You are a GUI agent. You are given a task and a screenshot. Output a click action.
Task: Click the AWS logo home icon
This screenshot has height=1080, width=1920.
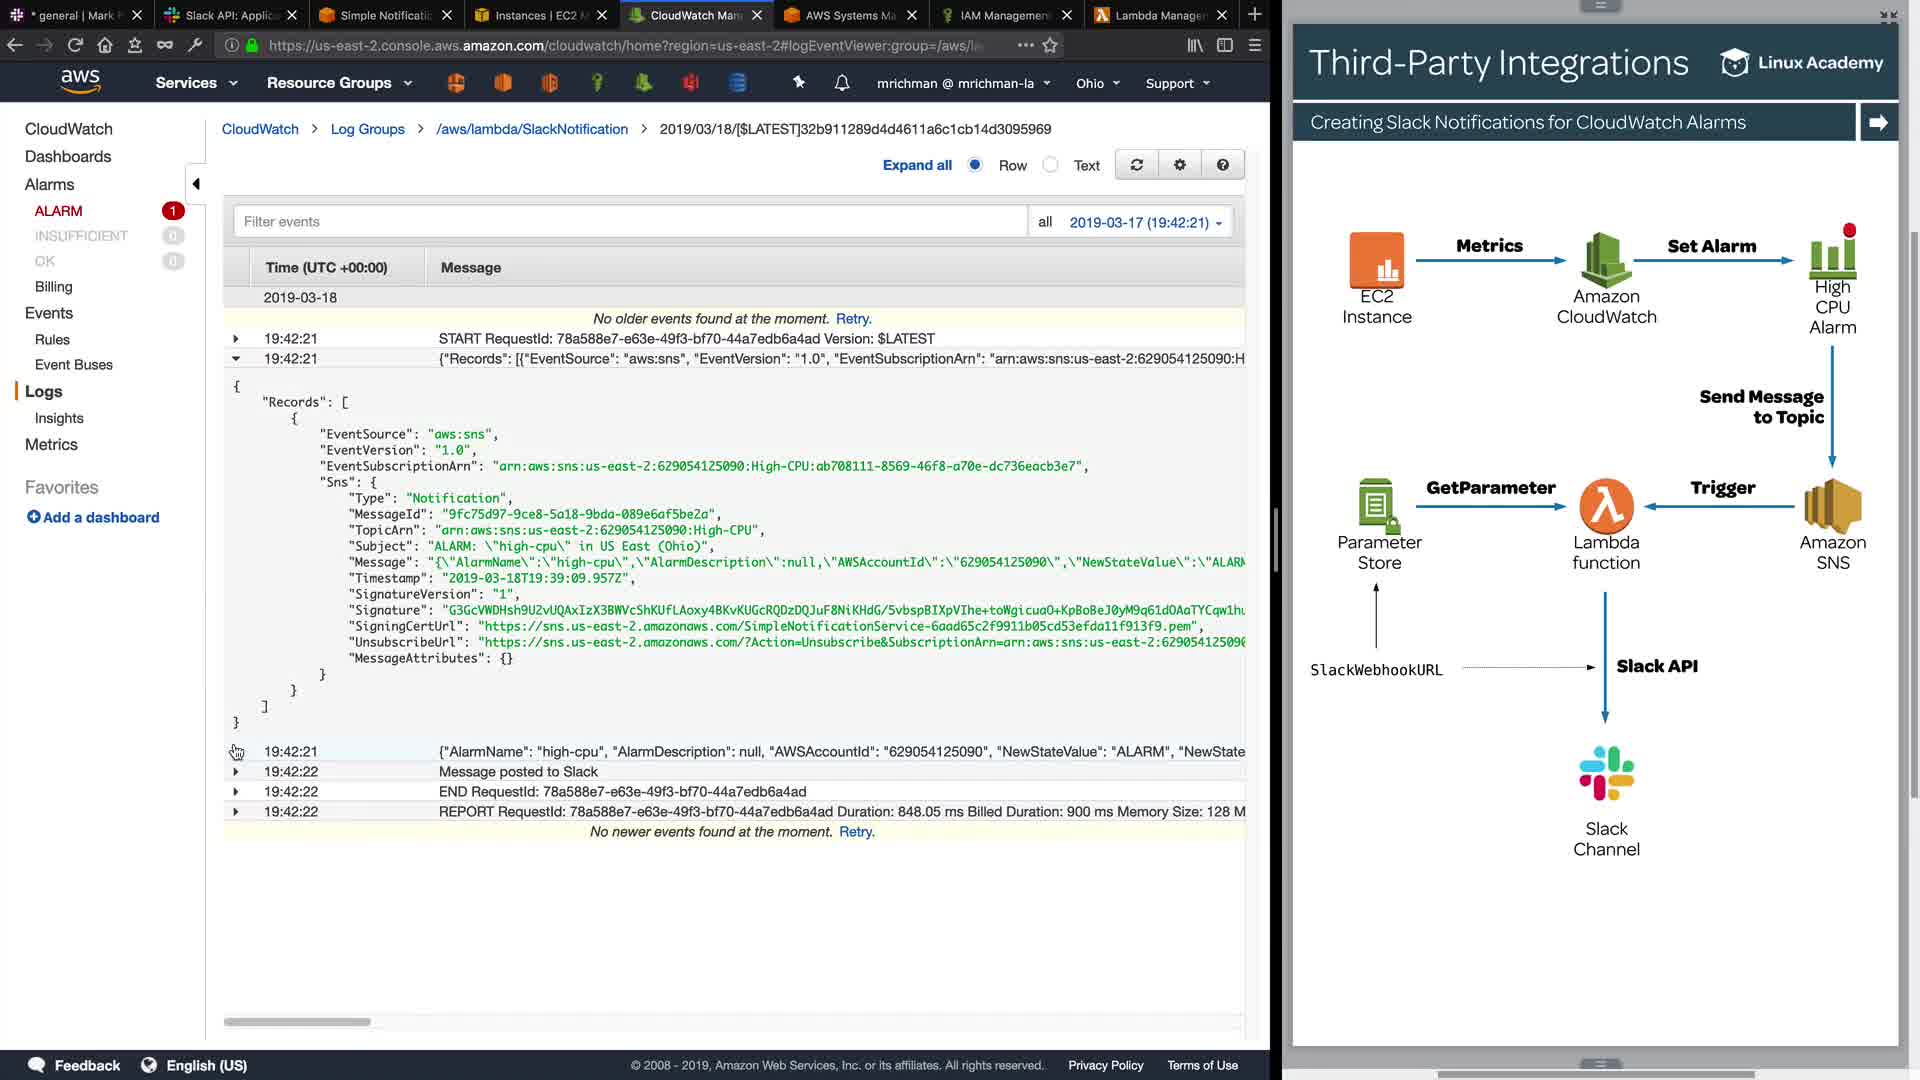click(80, 82)
